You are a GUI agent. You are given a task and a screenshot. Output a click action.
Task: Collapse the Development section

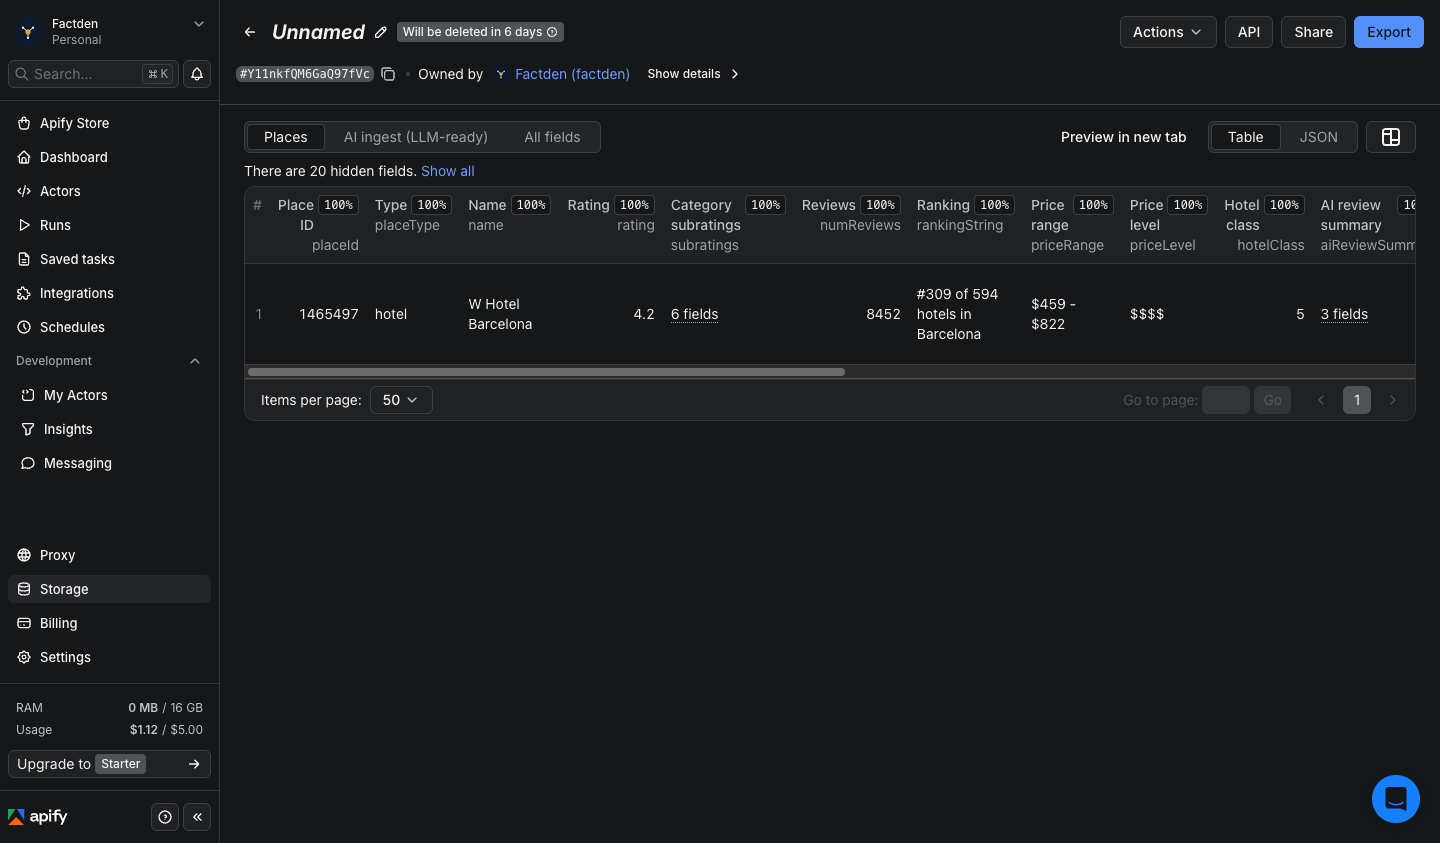pyautogui.click(x=195, y=361)
